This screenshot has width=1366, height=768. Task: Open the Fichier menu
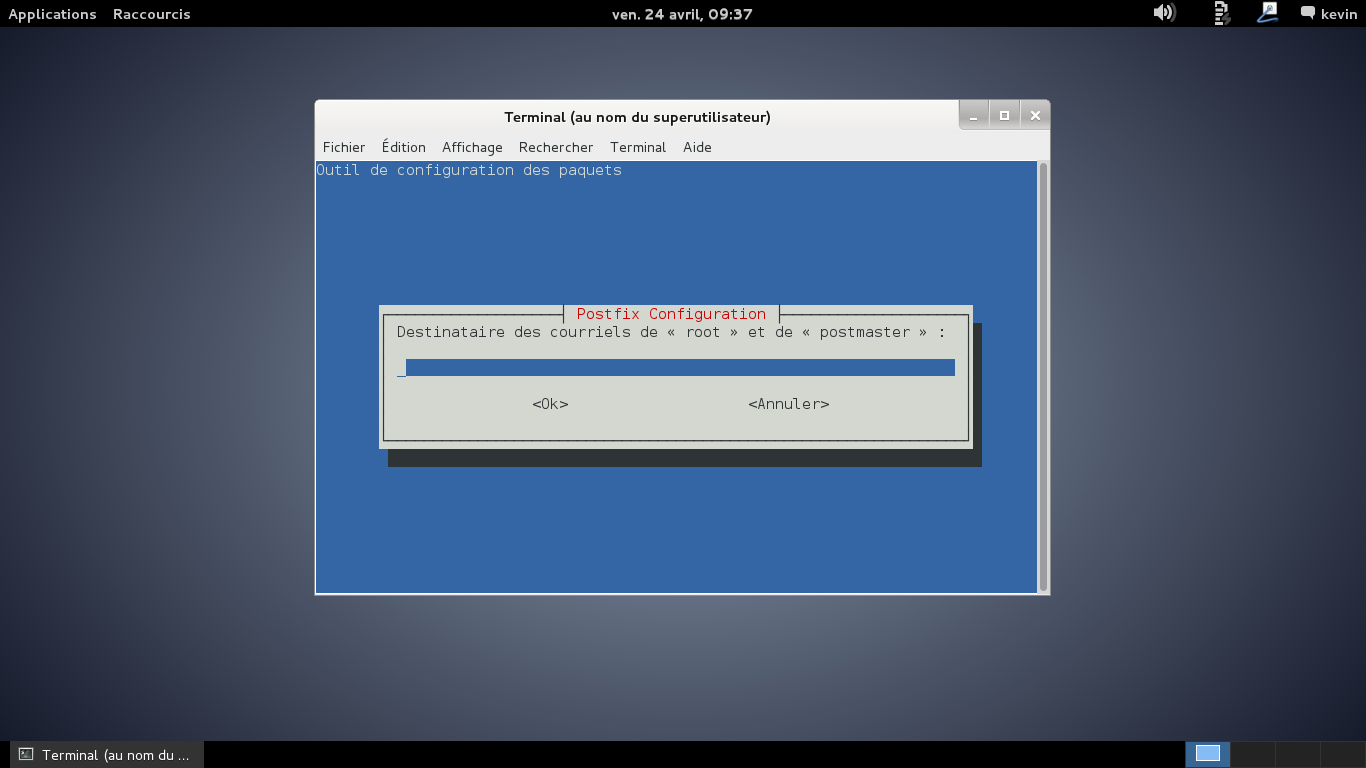pos(344,147)
